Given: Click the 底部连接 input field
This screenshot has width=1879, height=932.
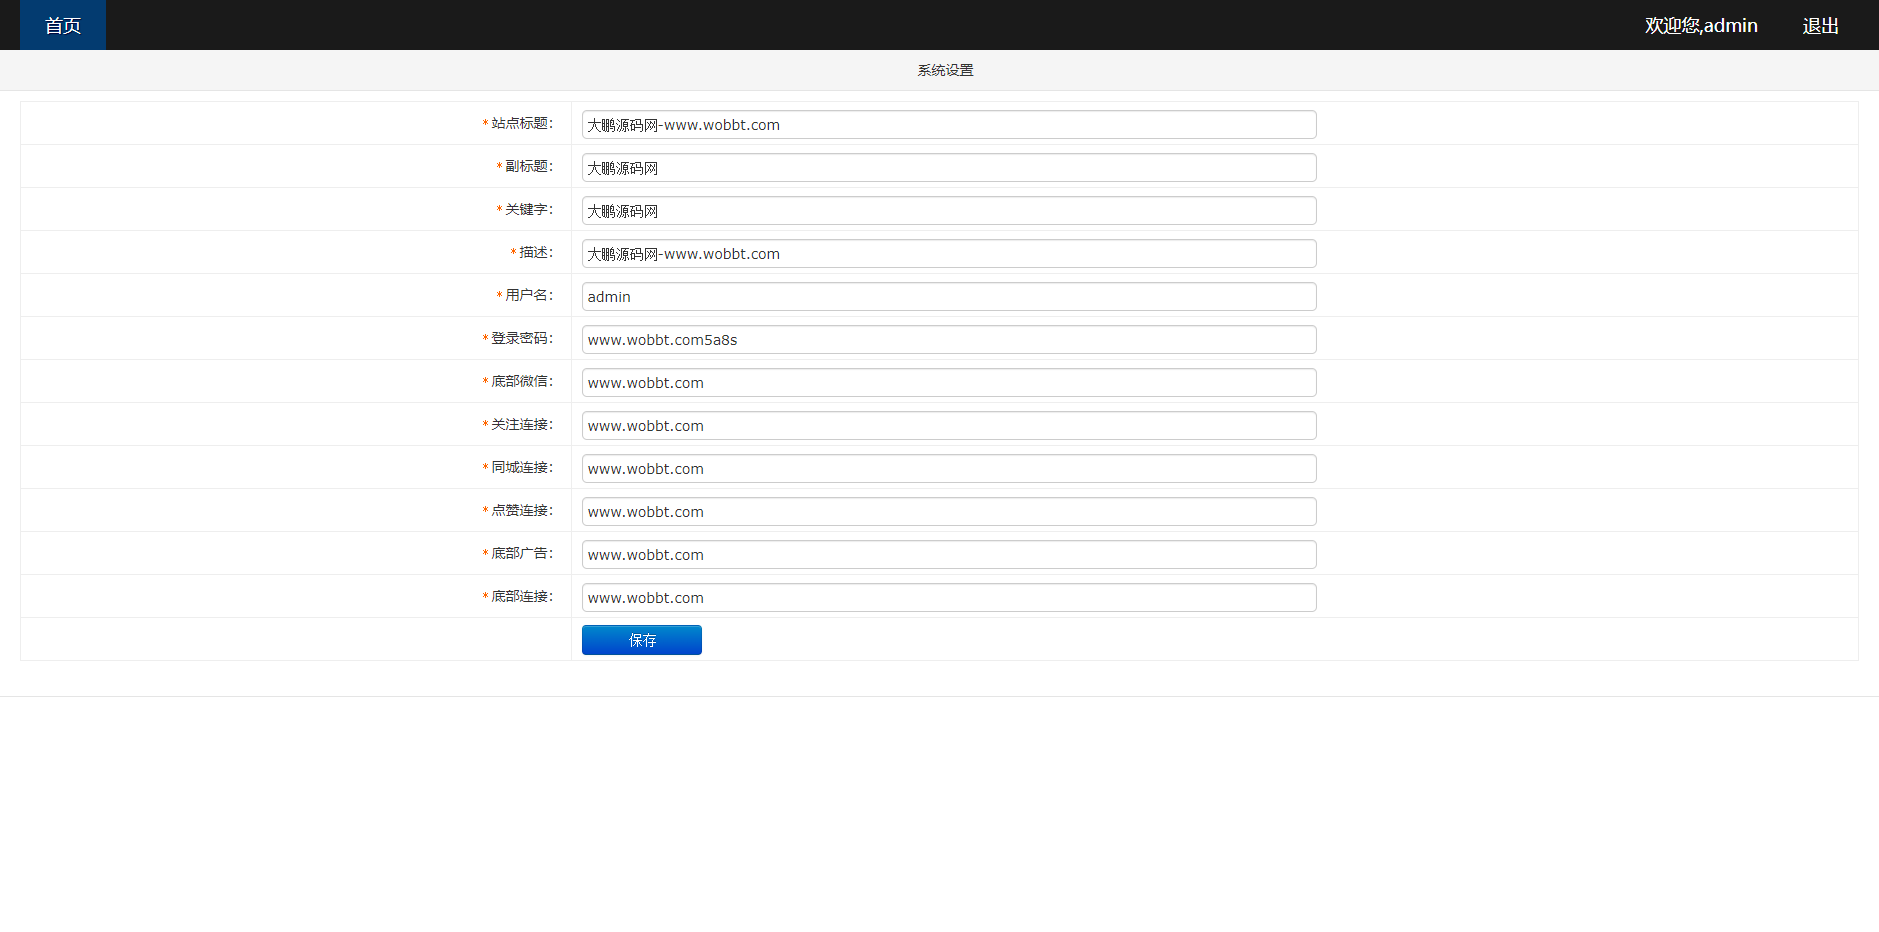Looking at the screenshot, I should click(947, 597).
